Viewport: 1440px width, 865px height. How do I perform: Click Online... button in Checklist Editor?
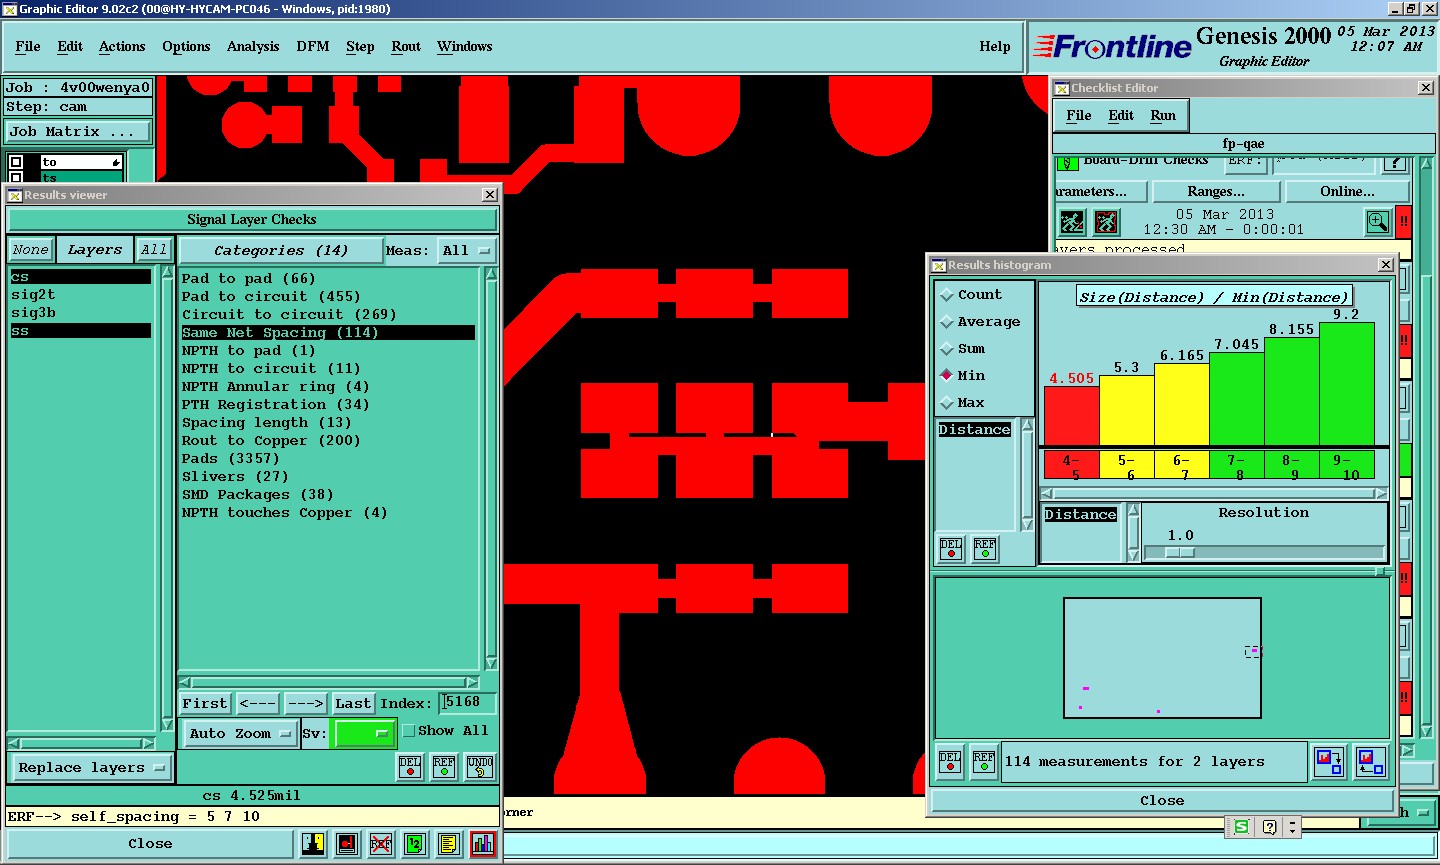click(x=1347, y=192)
